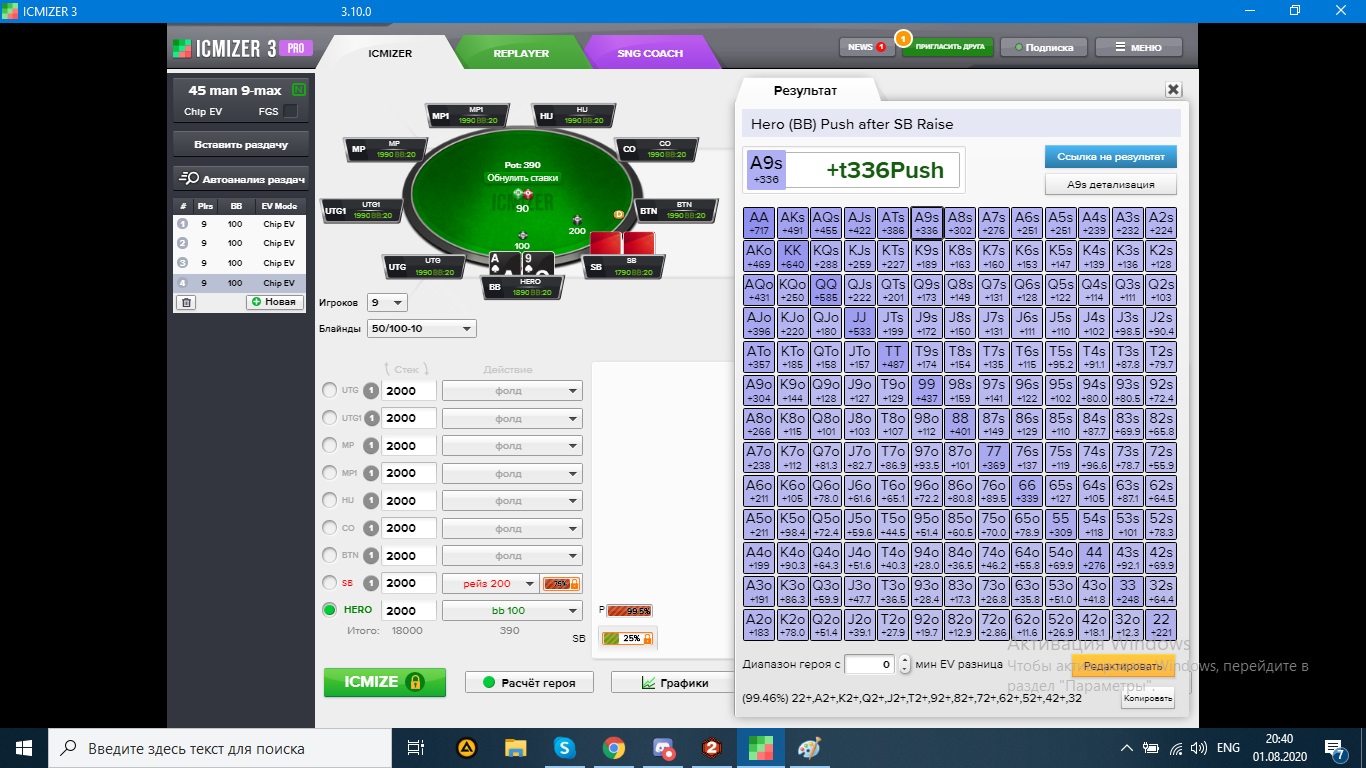
Task: Adjust P 99.5% range bar
Action: tap(630, 610)
